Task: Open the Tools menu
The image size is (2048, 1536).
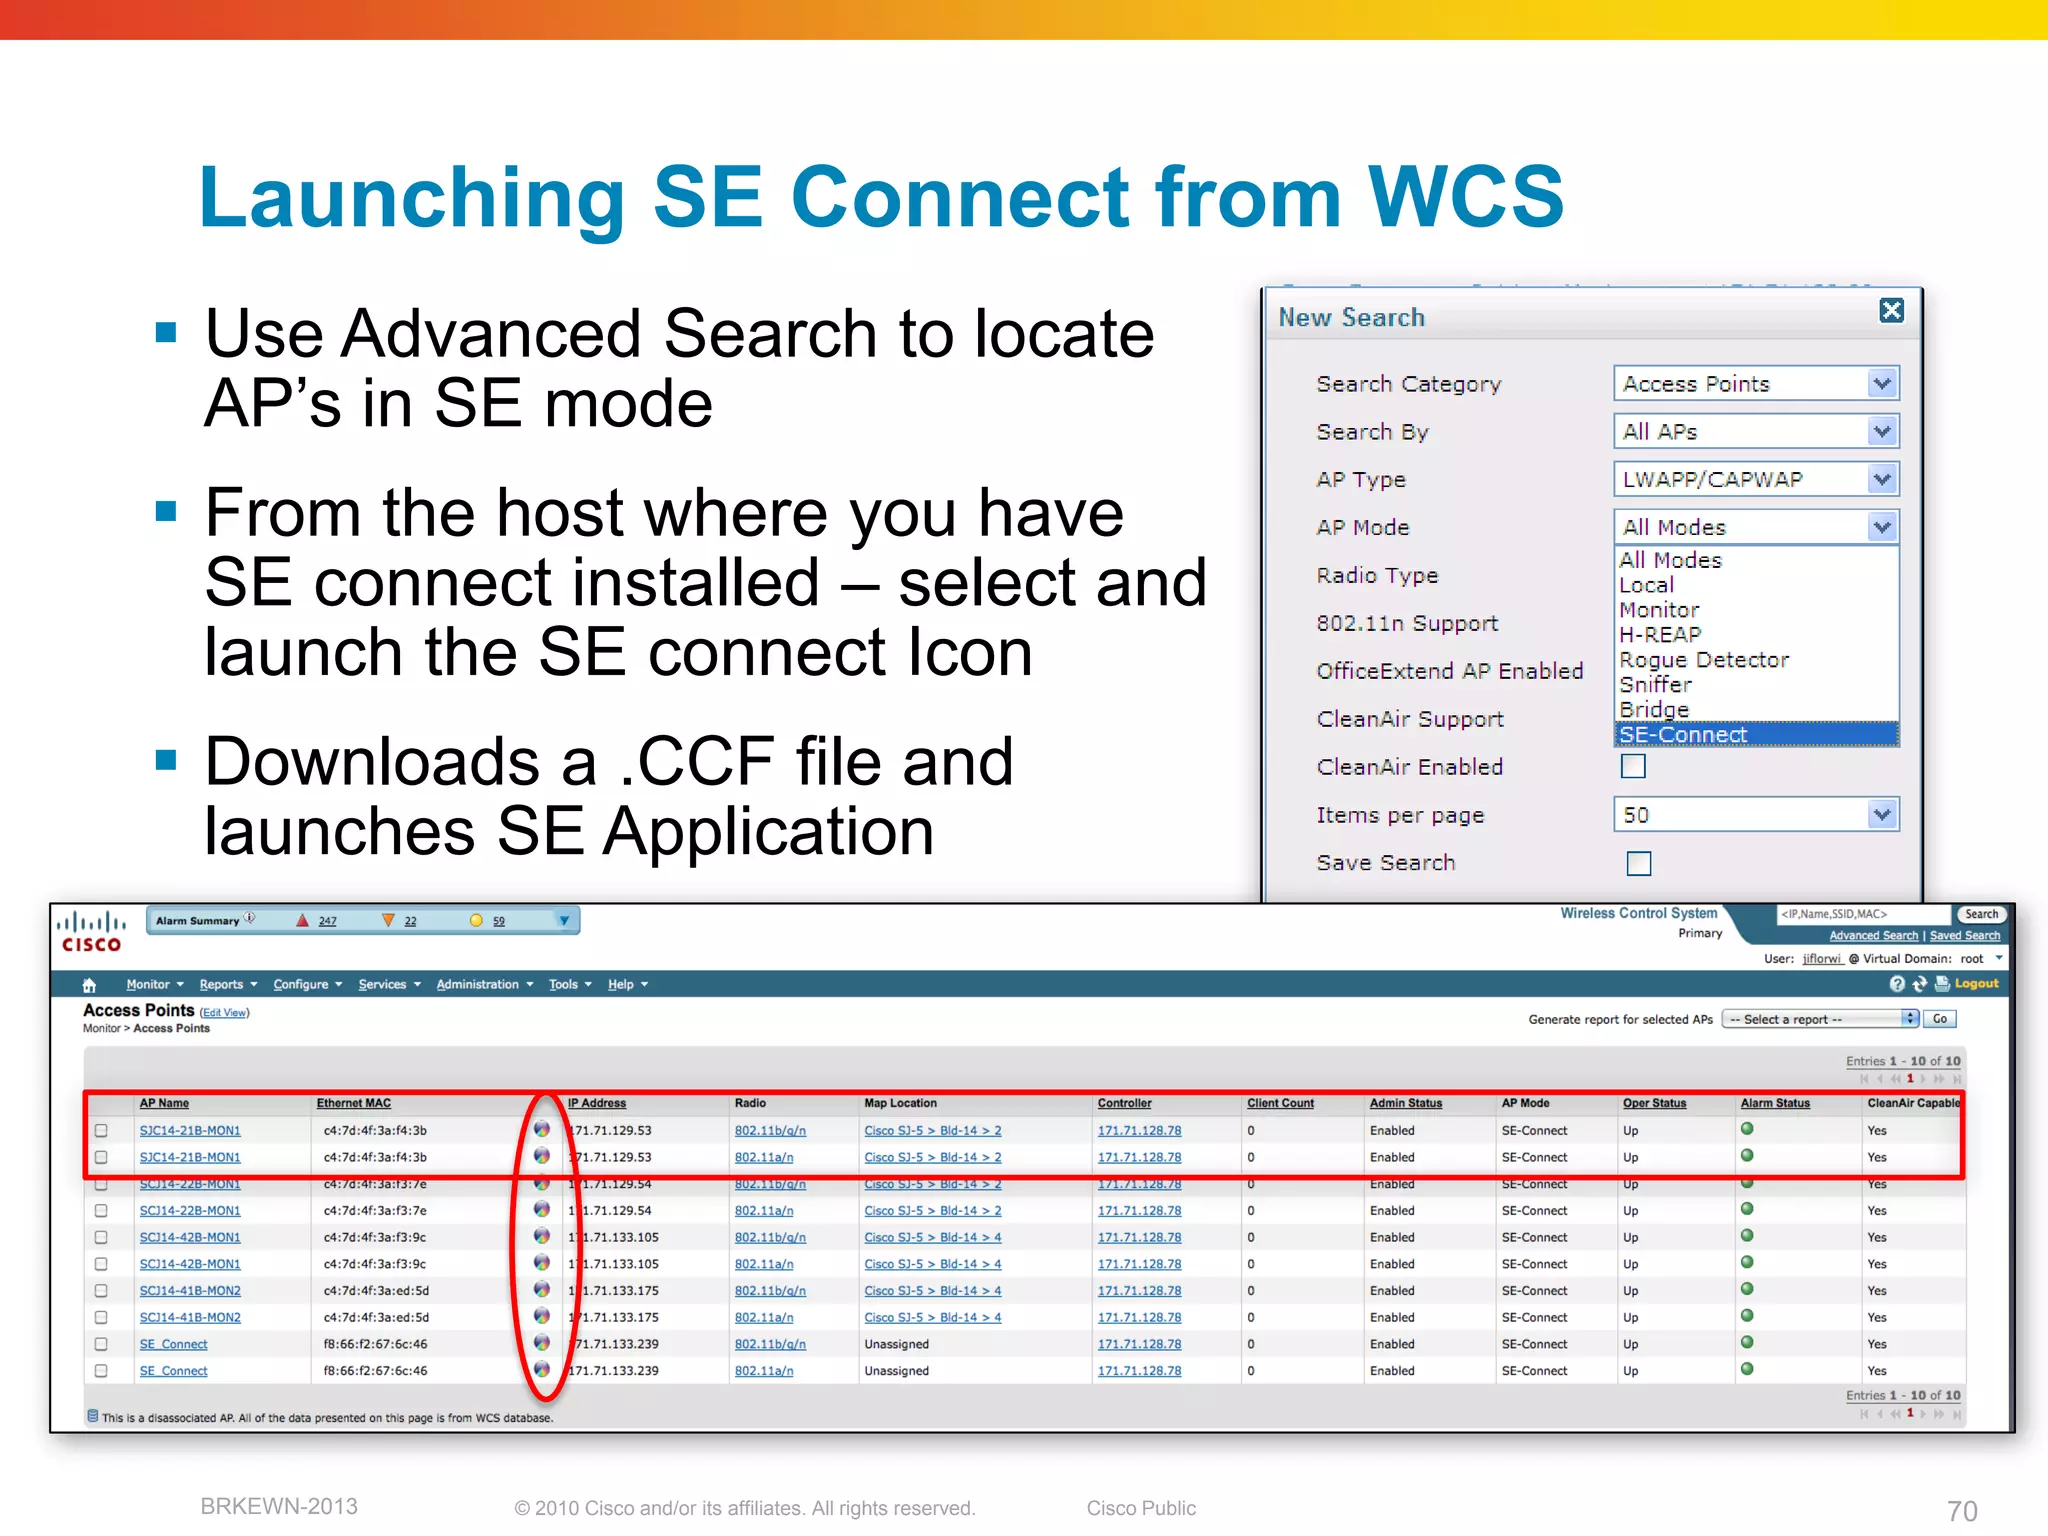Action: tap(570, 985)
